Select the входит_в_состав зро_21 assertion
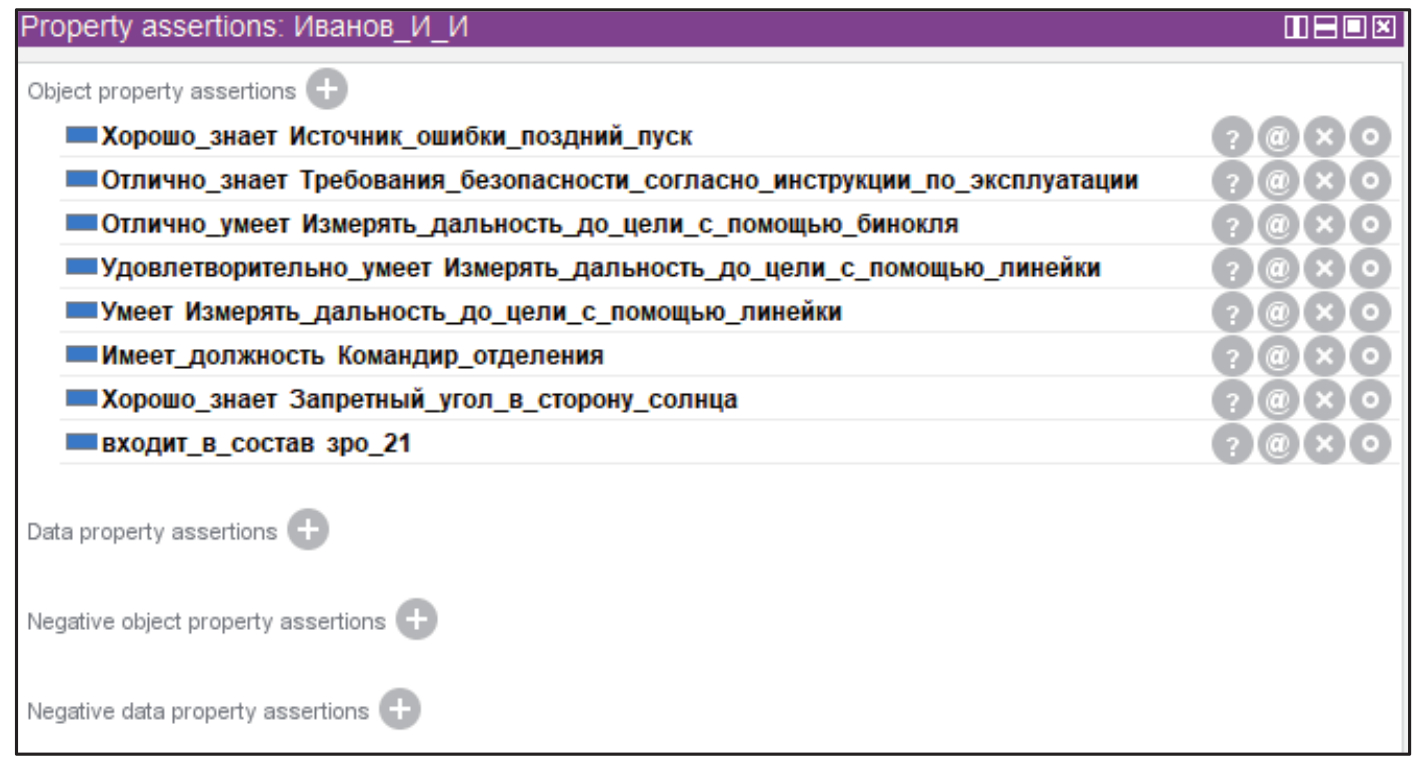This screenshot has height=766, width=1425. click(x=256, y=444)
